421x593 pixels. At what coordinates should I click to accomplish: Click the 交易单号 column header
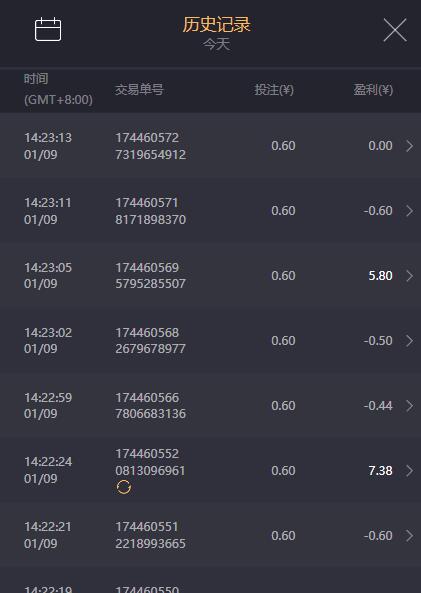139,90
